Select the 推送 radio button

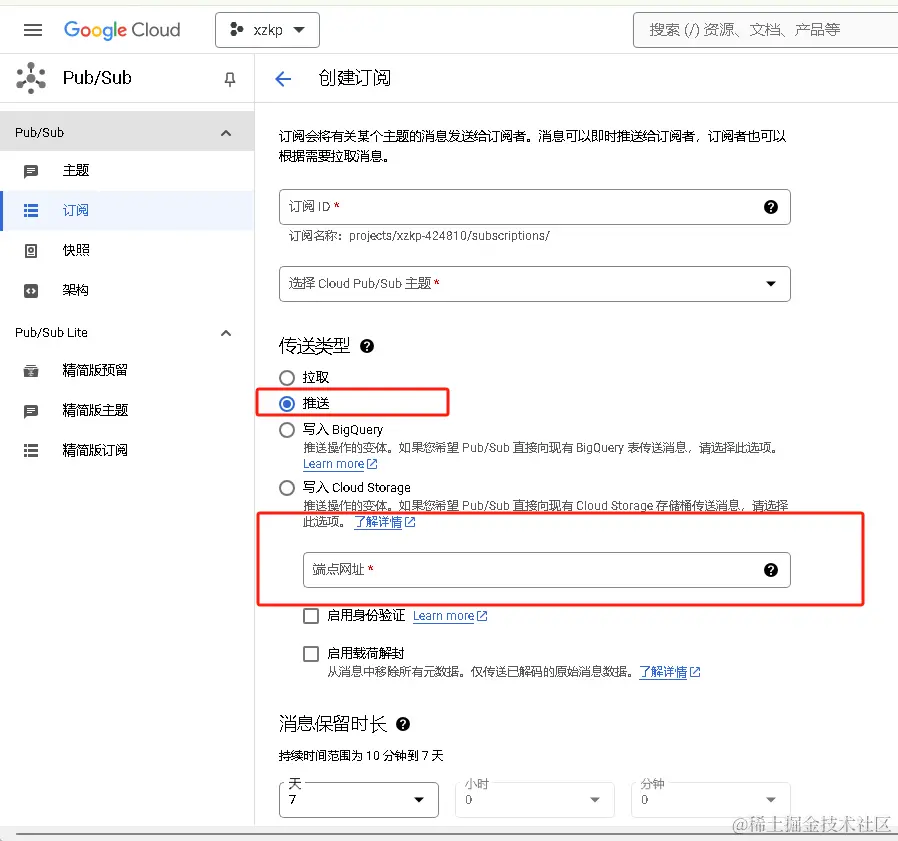pos(287,404)
